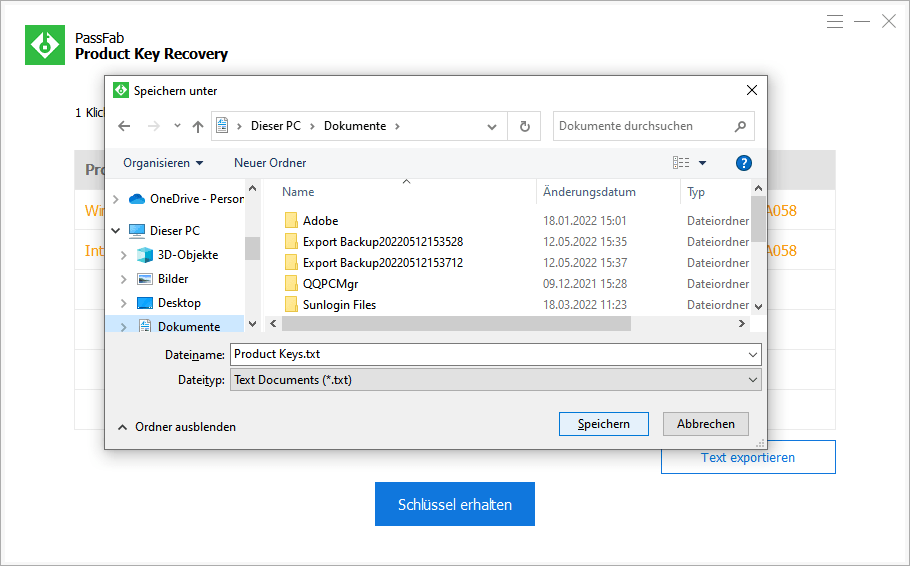This screenshot has height=566, width=910.
Task: Close the Speichern unter dialog
Action: click(x=752, y=90)
